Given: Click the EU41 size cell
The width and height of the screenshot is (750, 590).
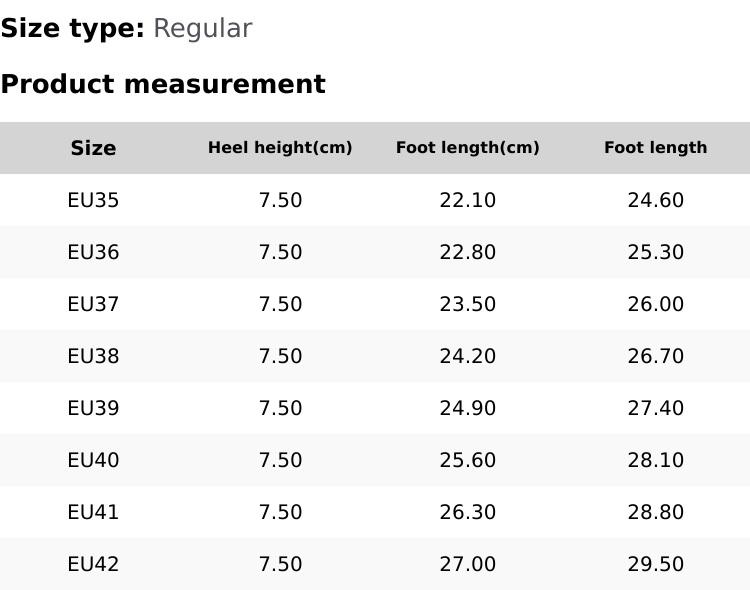Looking at the screenshot, I should pos(93,512).
